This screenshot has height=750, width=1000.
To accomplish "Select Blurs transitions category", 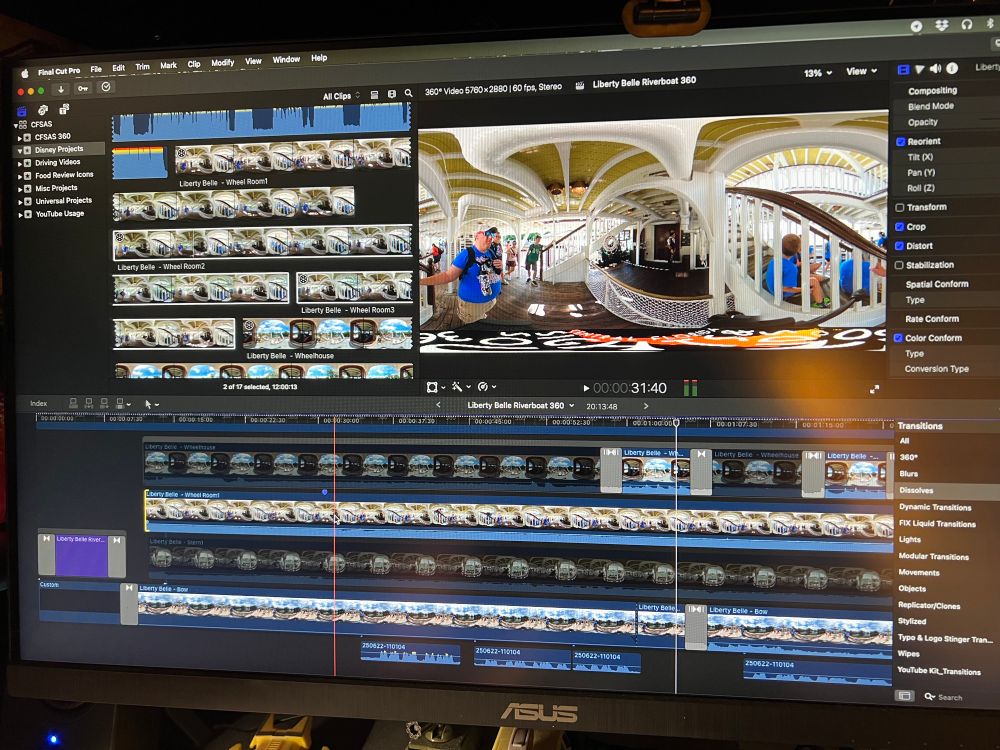I will (x=908, y=474).
